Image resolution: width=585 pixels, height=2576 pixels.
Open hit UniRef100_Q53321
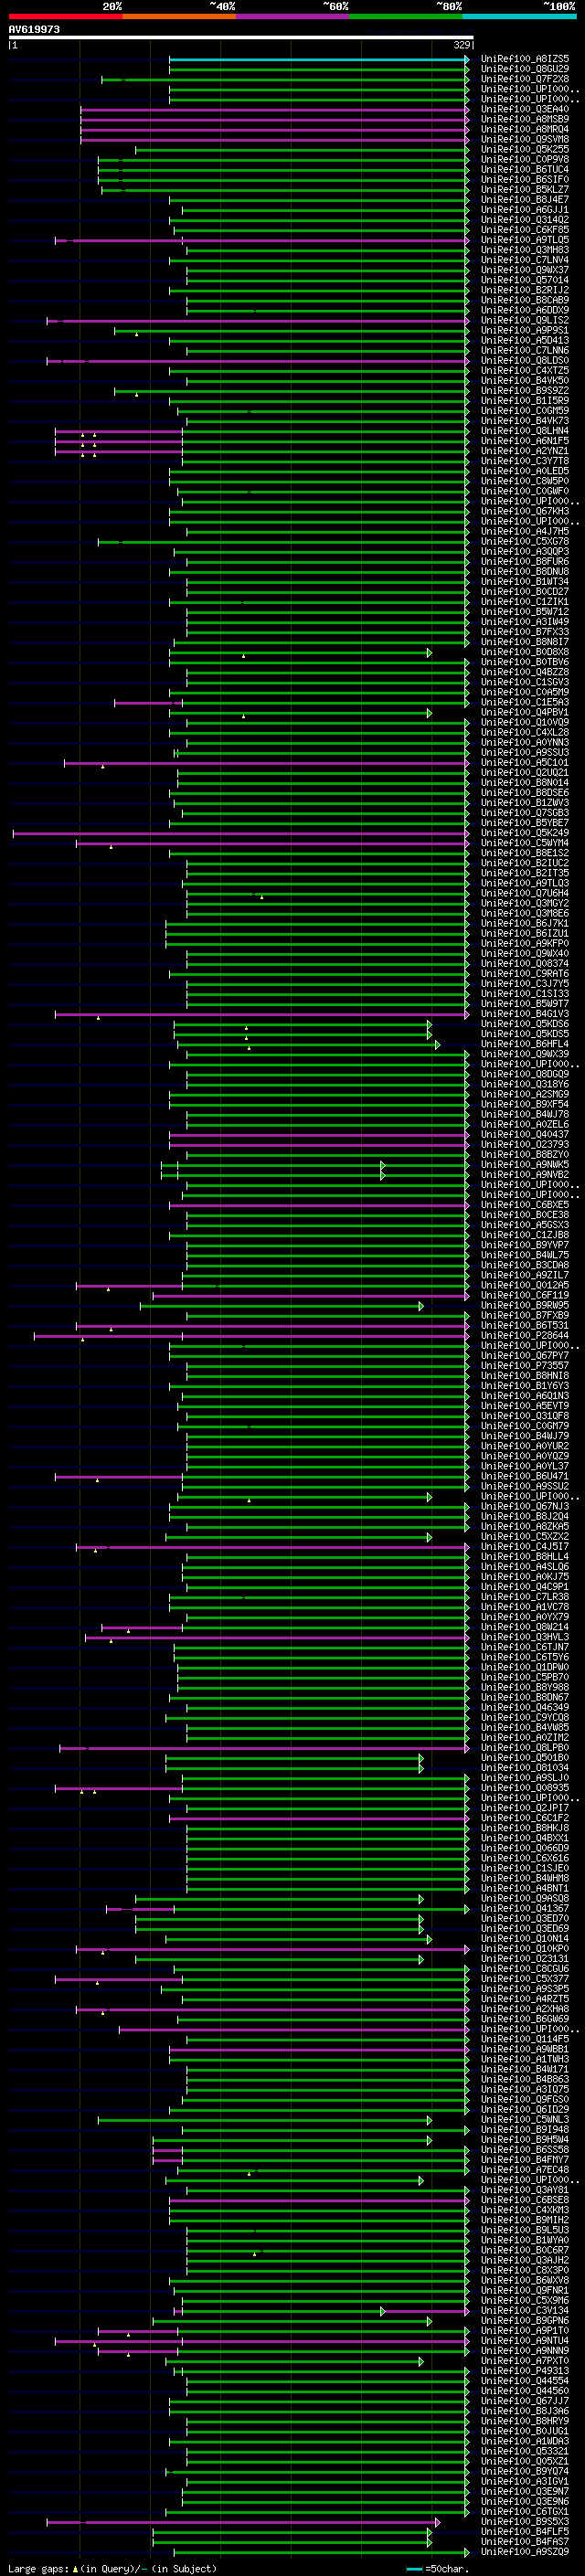[x=525, y=2452]
